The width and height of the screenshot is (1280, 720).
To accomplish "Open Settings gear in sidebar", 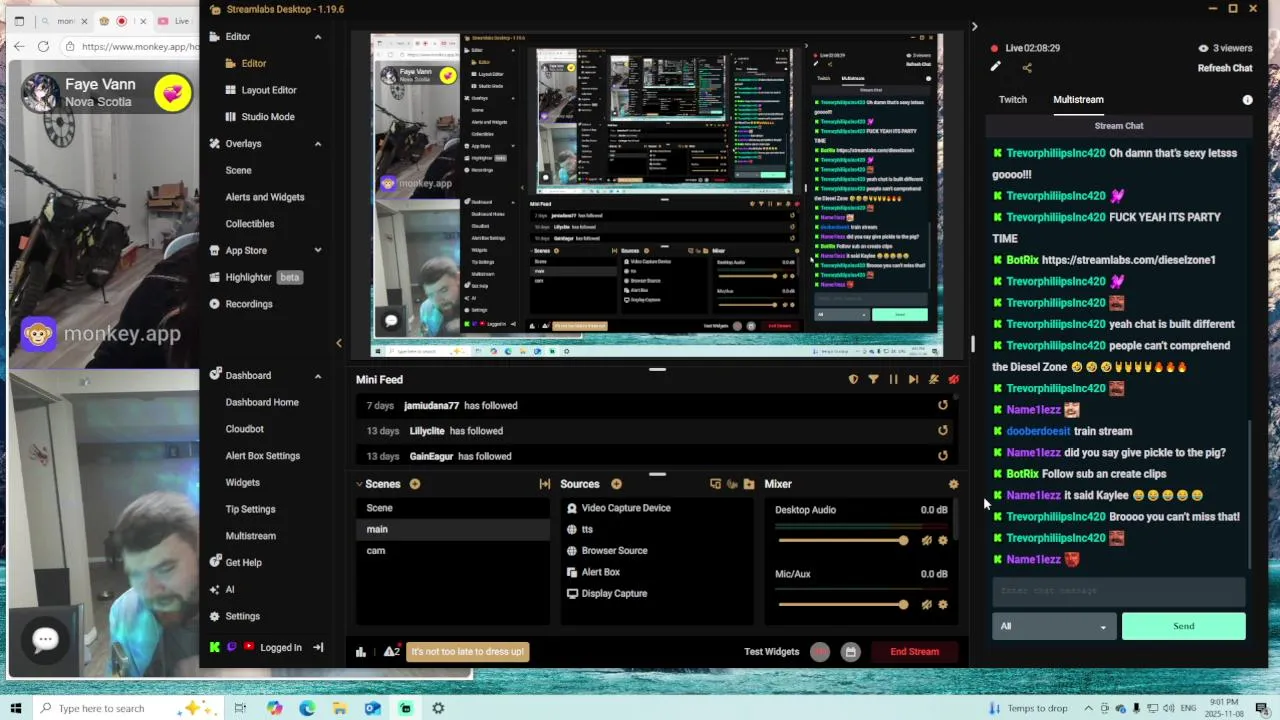I will 214,616.
